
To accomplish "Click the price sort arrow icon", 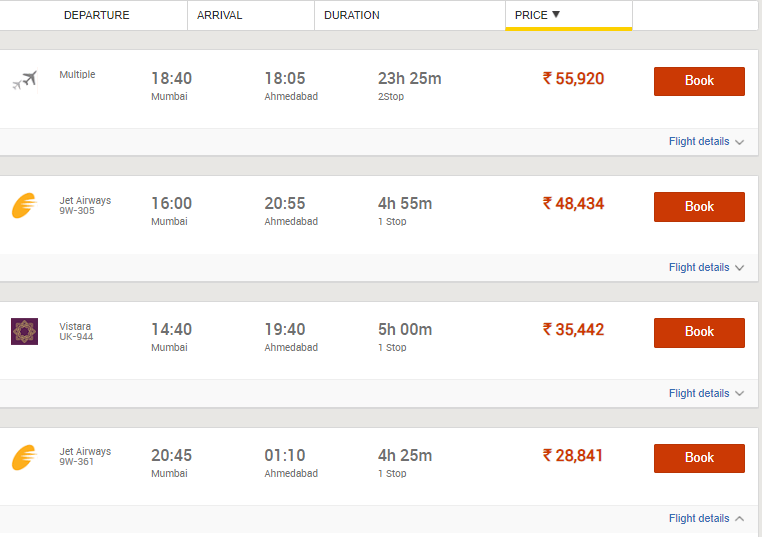I will tap(556, 15).
